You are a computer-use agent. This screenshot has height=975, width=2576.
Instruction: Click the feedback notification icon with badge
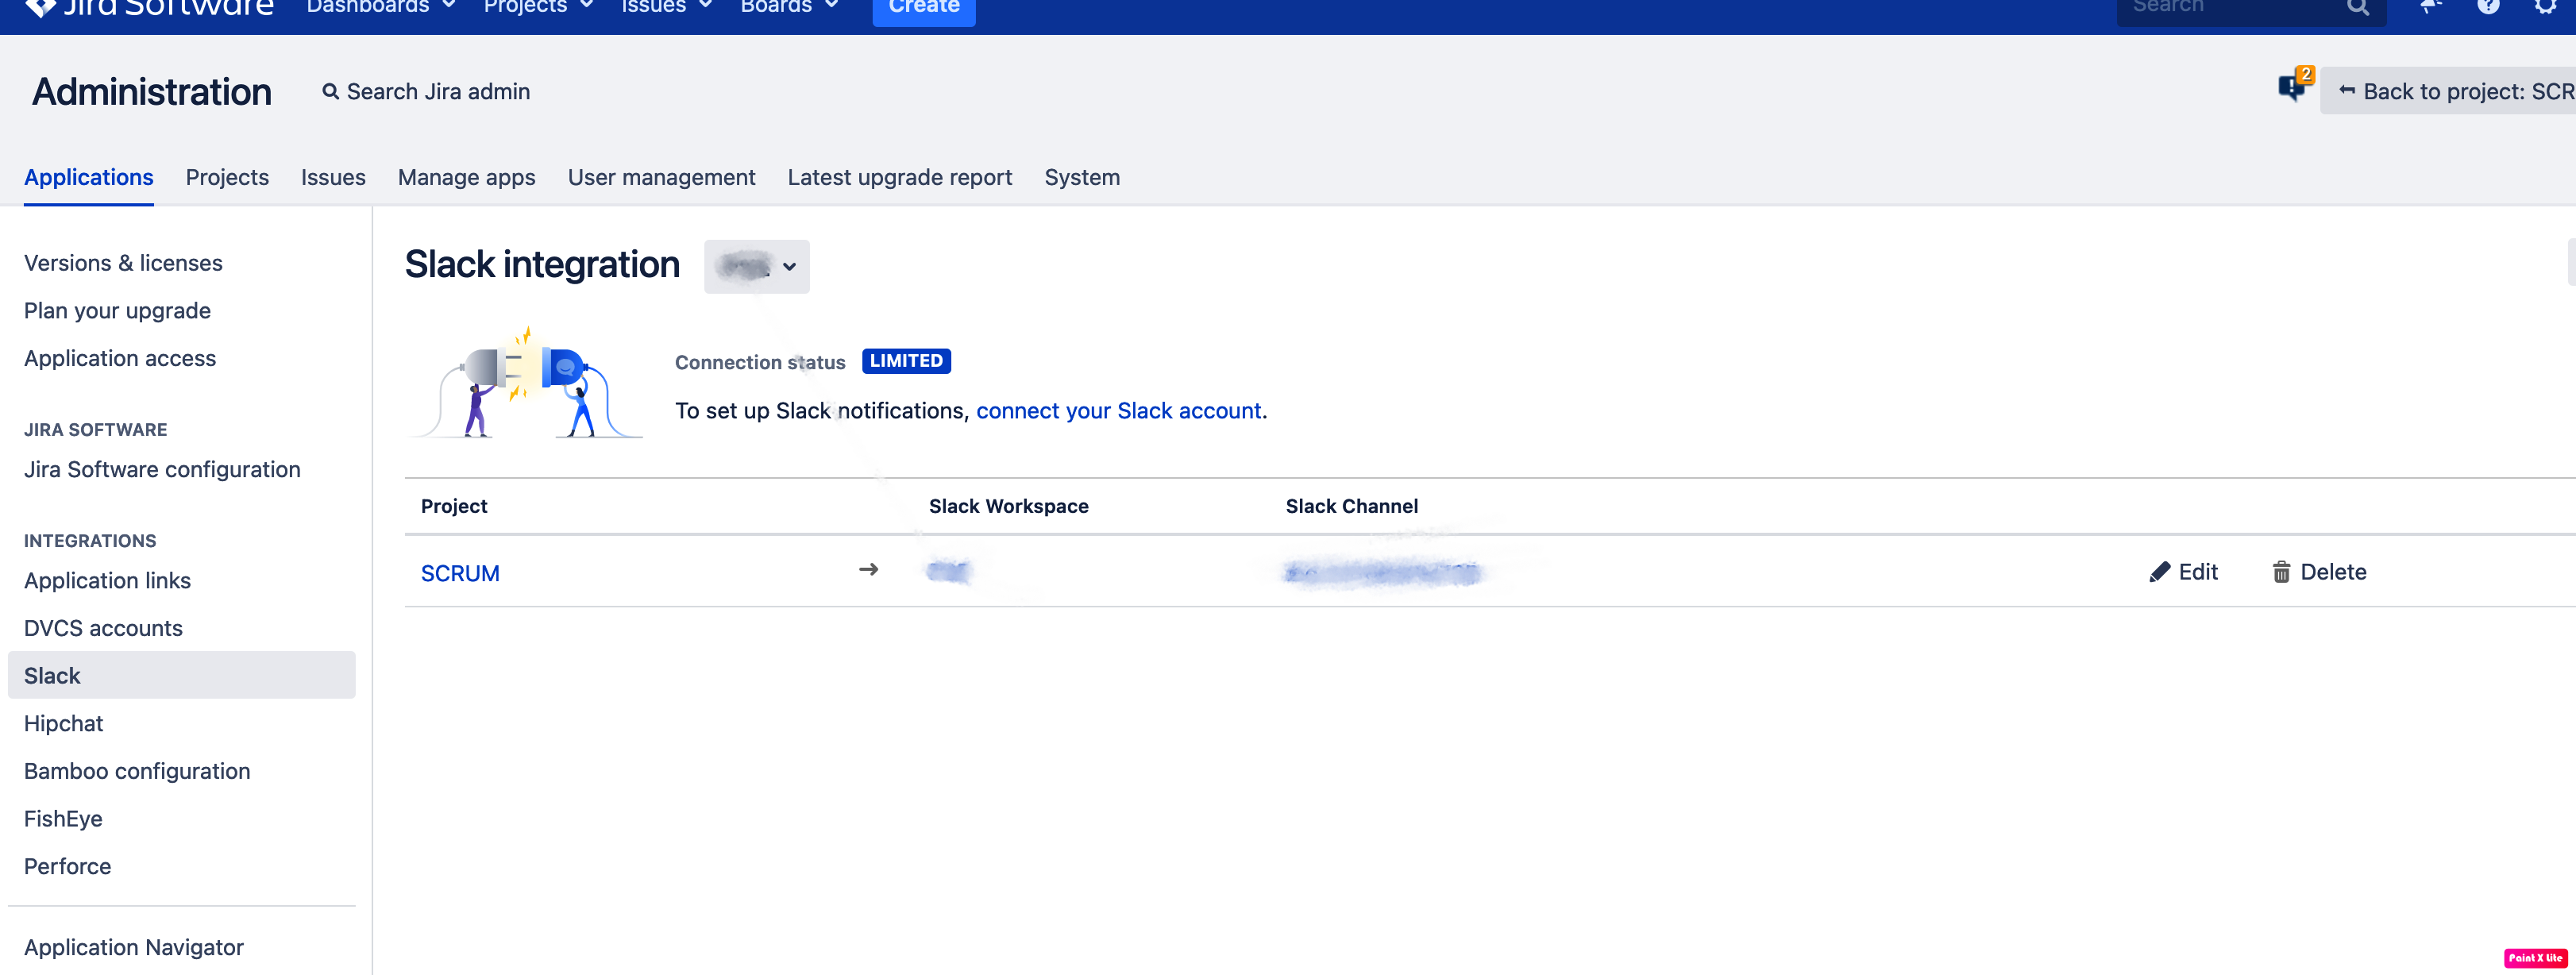2292,88
